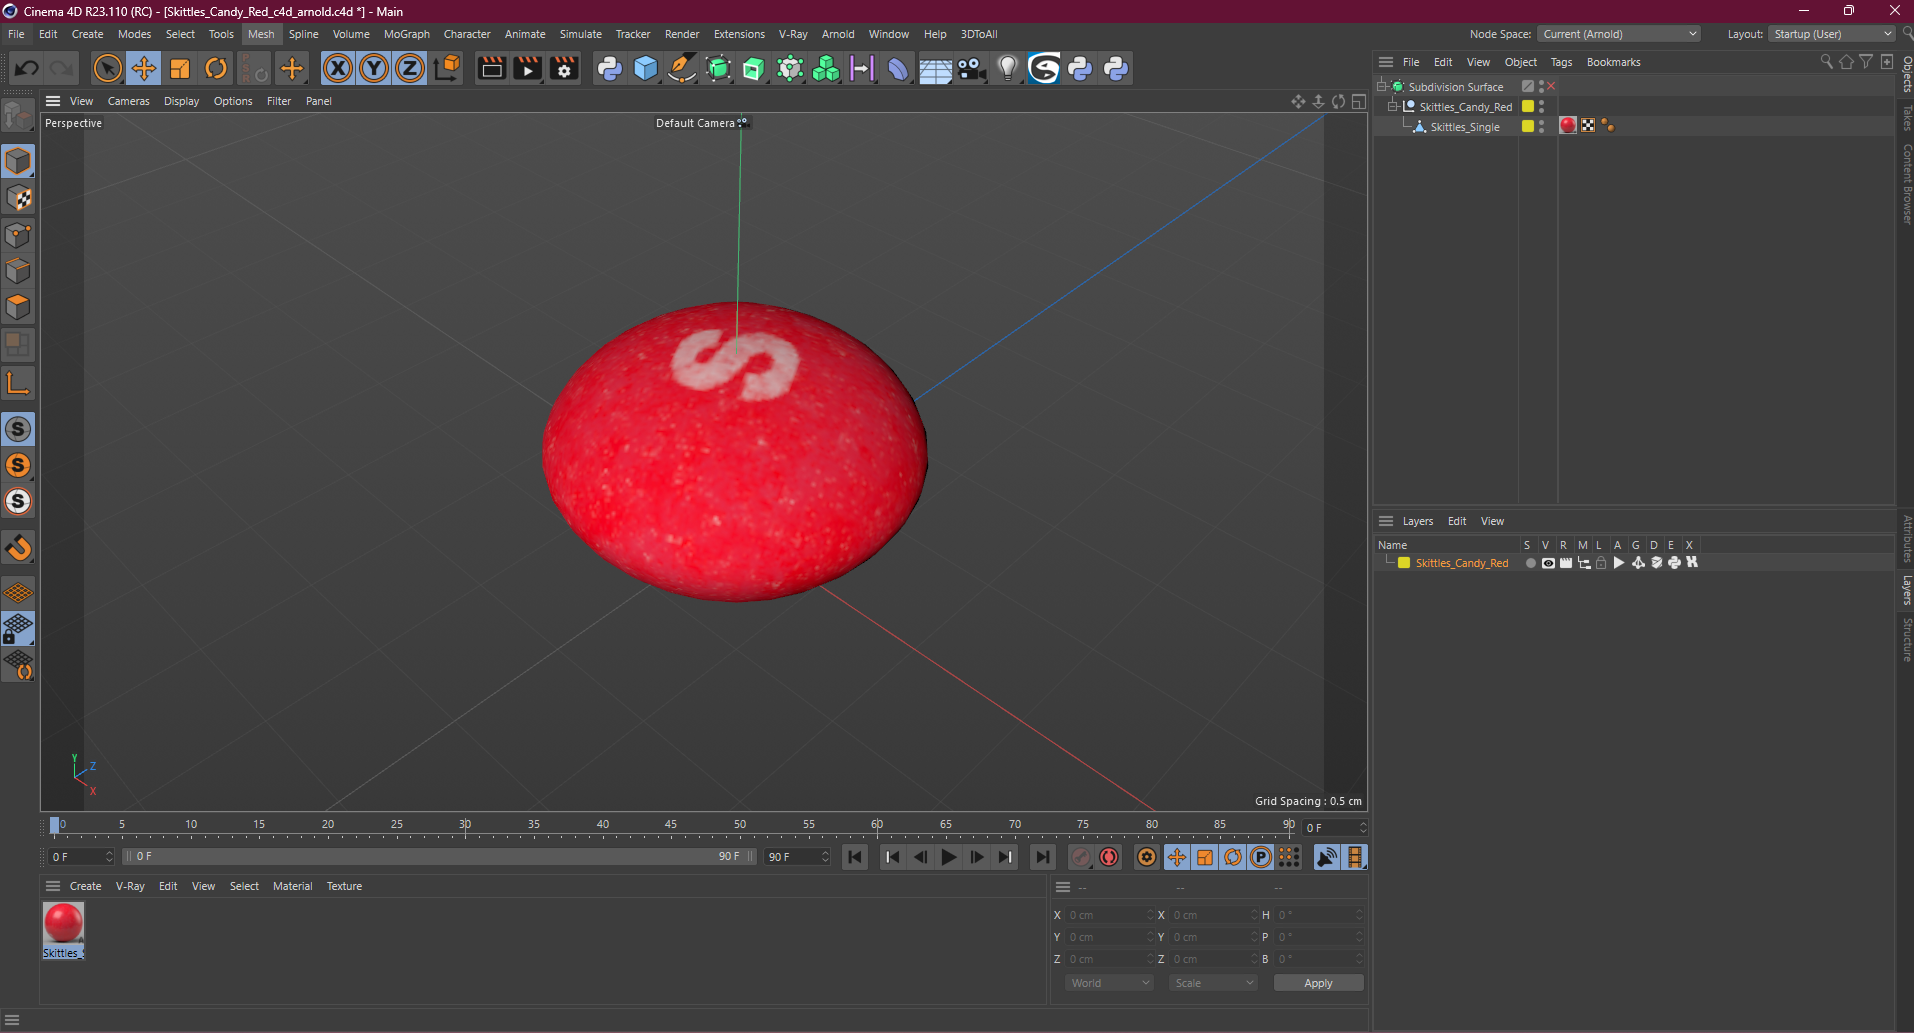Screen dimensions: 1914x1033
Task: Open Edit Render Settings icon
Action: coord(564,68)
